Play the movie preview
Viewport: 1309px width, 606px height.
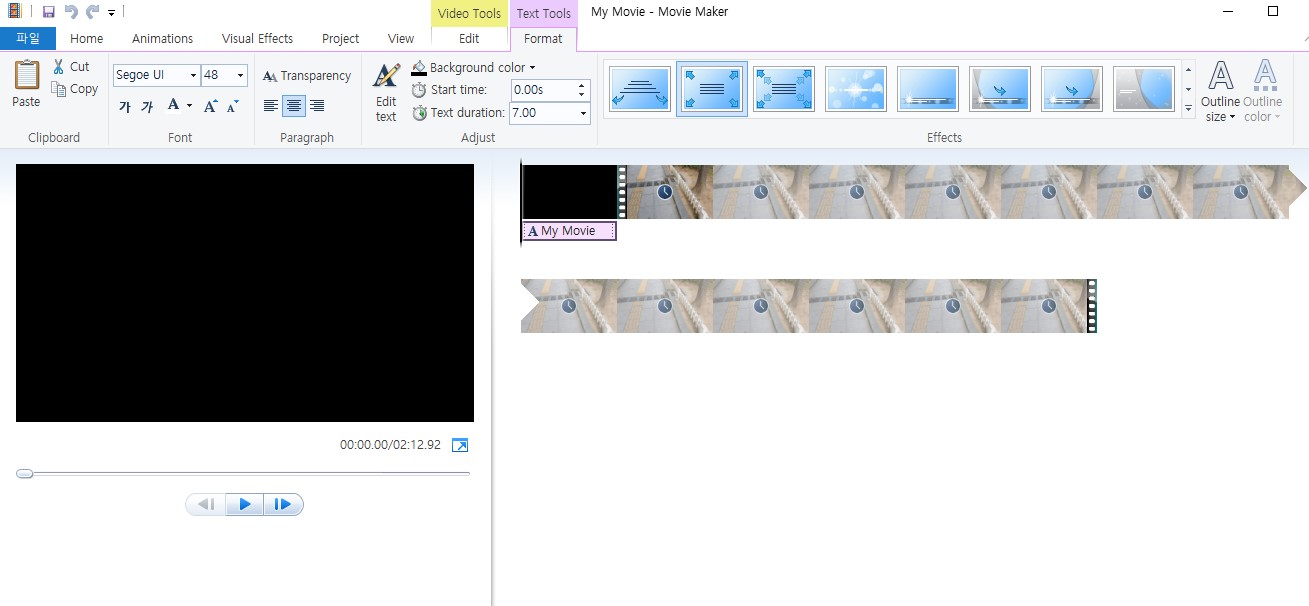click(x=245, y=505)
